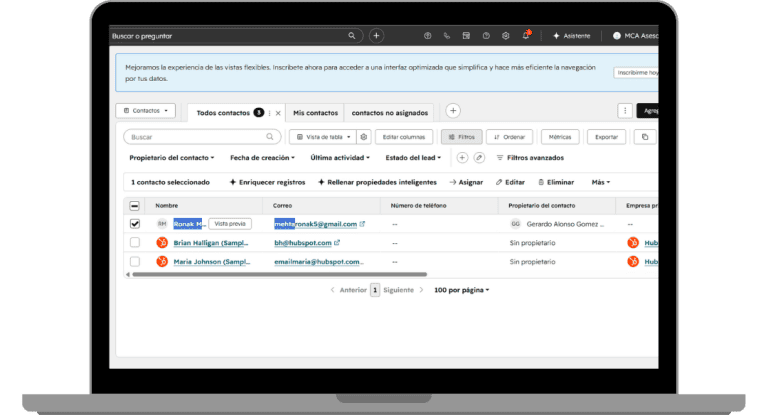Expand Estado del lead filter
Screen dimensions: 768x415
[x=413, y=158]
